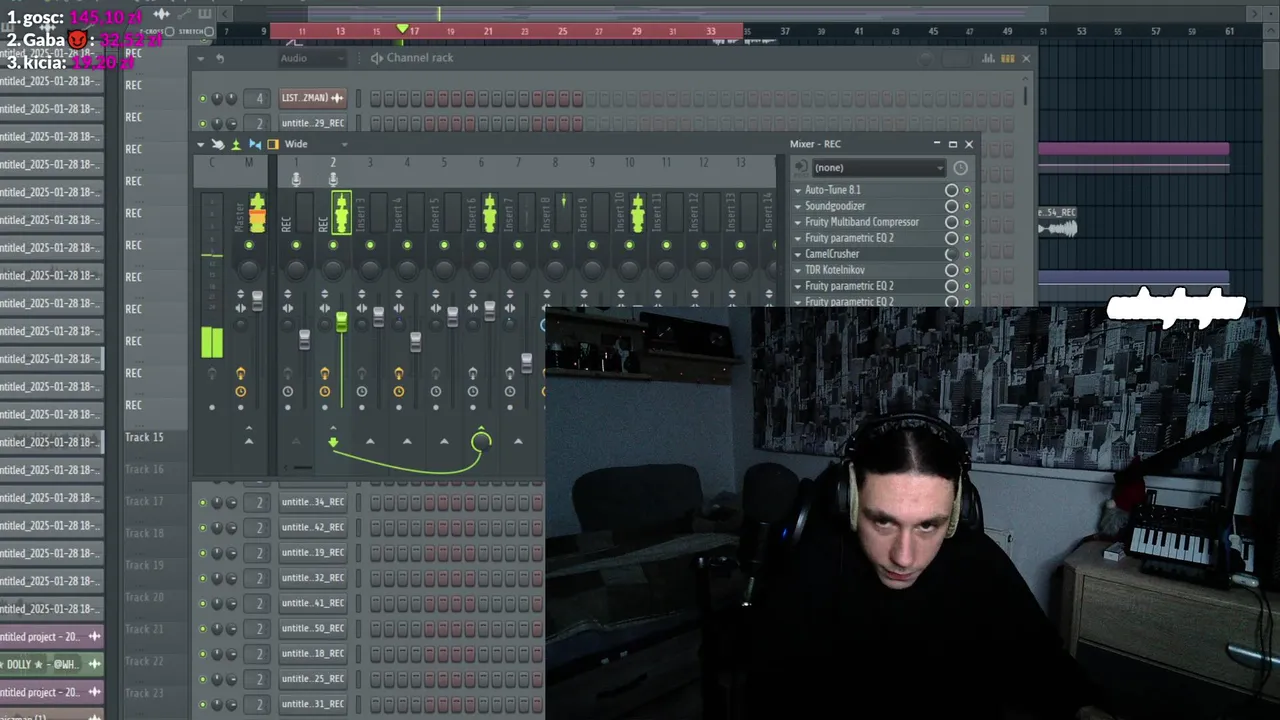This screenshot has height=720, width=1280.
Task: Toggle mute LED for untitle..41_REC channel
Action: click(203, 603)
